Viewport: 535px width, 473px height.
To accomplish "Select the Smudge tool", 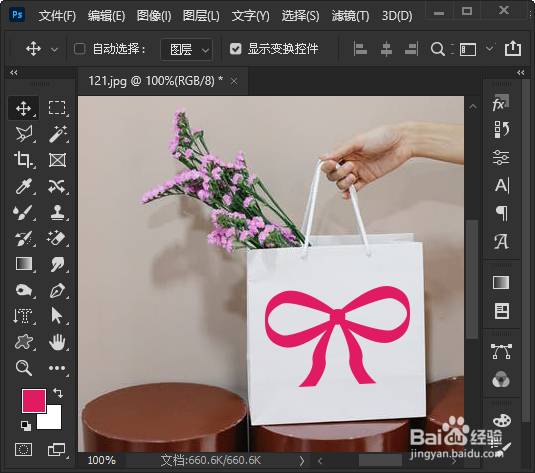I will click(57, 264).
